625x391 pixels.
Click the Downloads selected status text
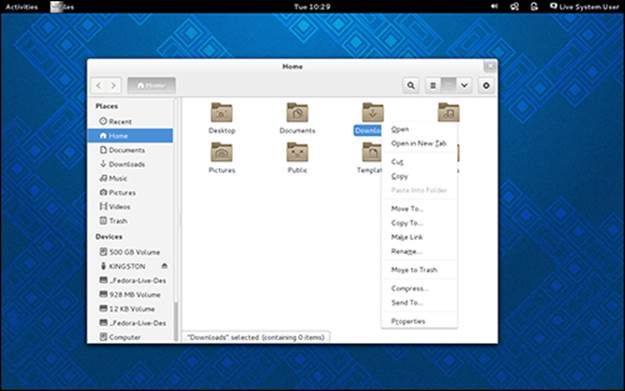click(256, 337)
